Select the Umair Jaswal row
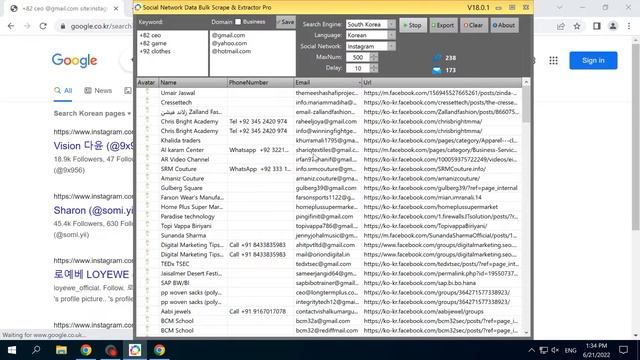Screen dimensions: 640x360 tap(329, 93)
